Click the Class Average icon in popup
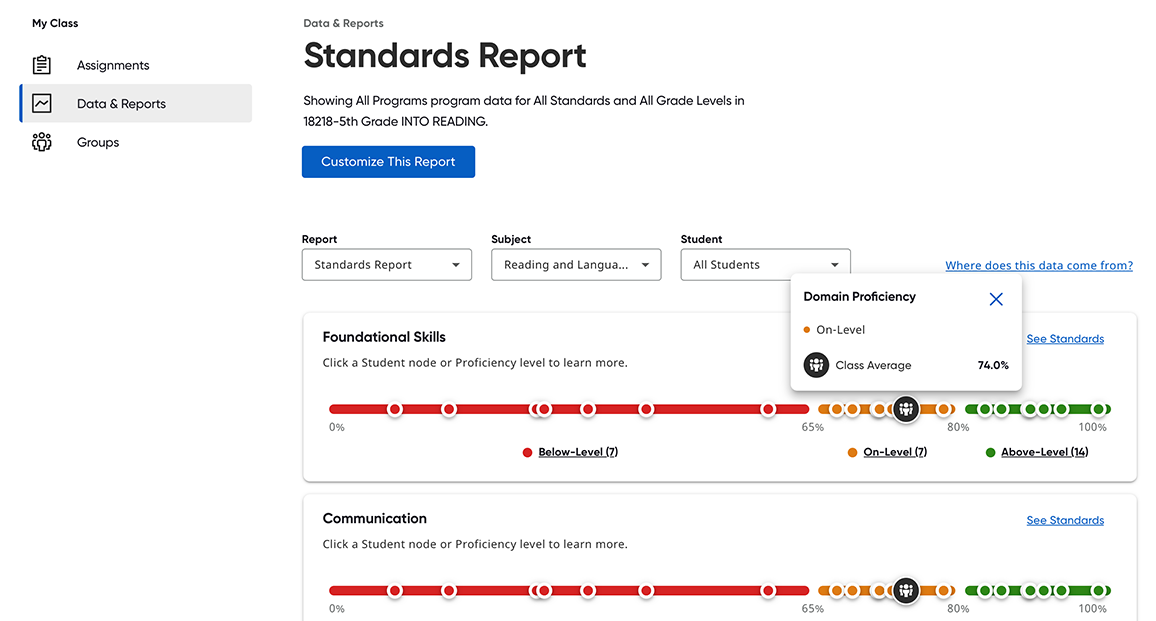This screenshot has height=621, width=1156. tap(816, 365)
